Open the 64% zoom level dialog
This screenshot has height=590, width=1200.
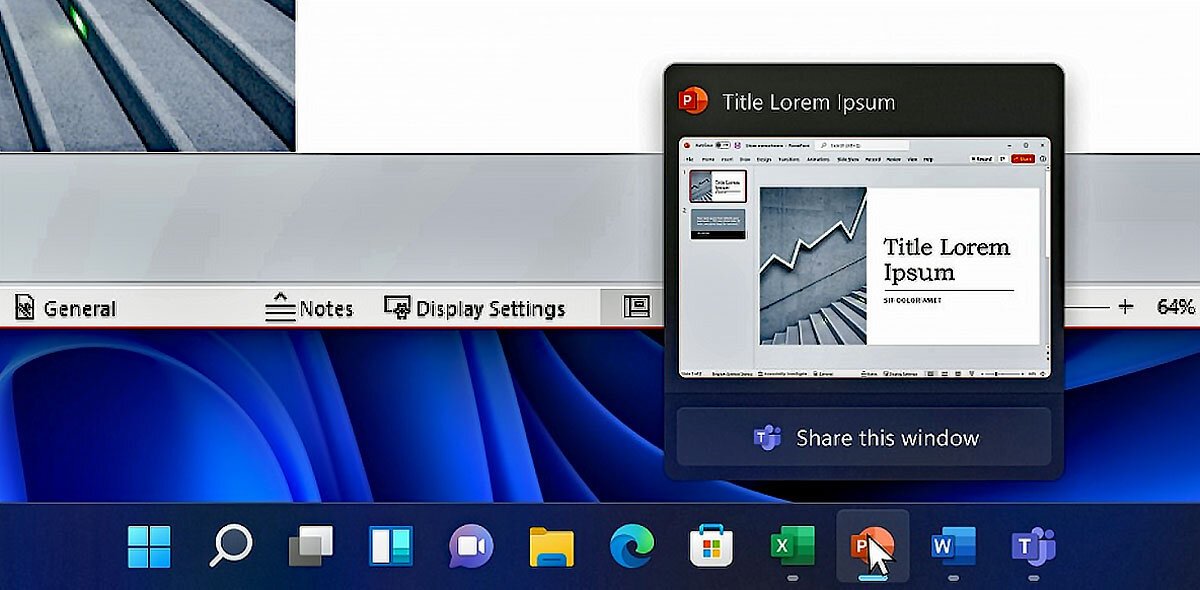click(x=1176, y=307)
